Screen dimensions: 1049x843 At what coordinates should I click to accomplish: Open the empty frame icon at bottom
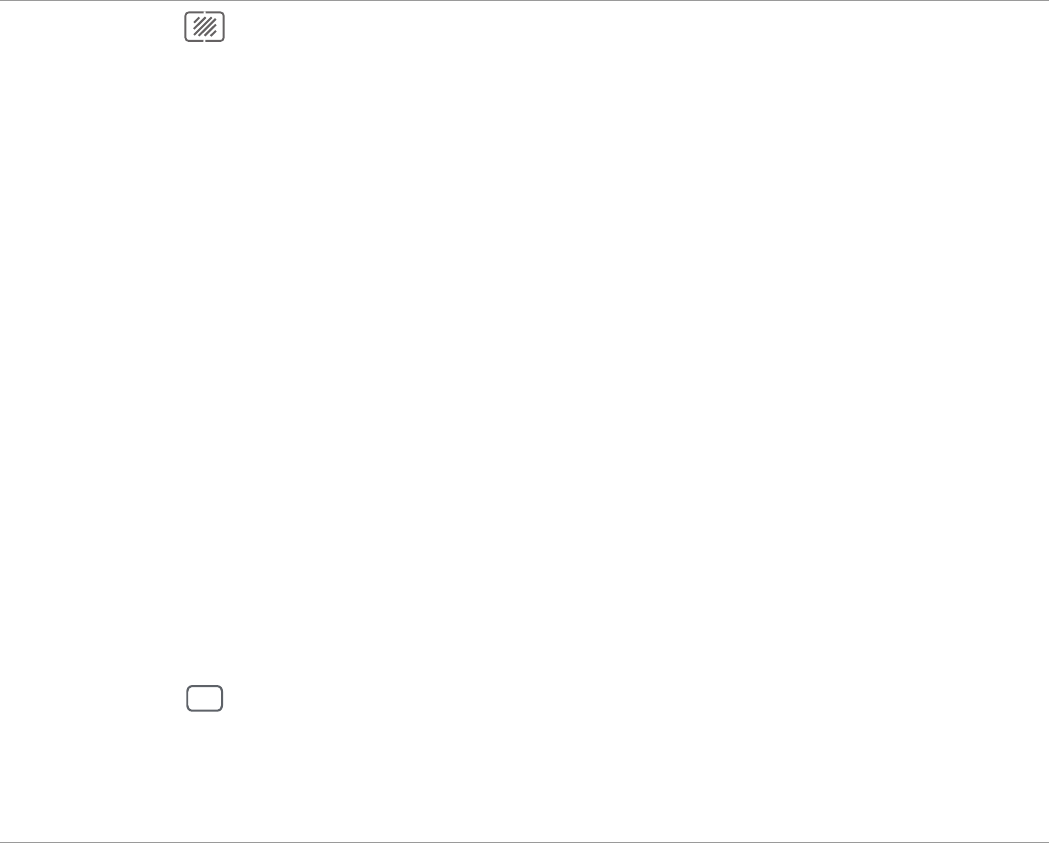tap(205, 698)
